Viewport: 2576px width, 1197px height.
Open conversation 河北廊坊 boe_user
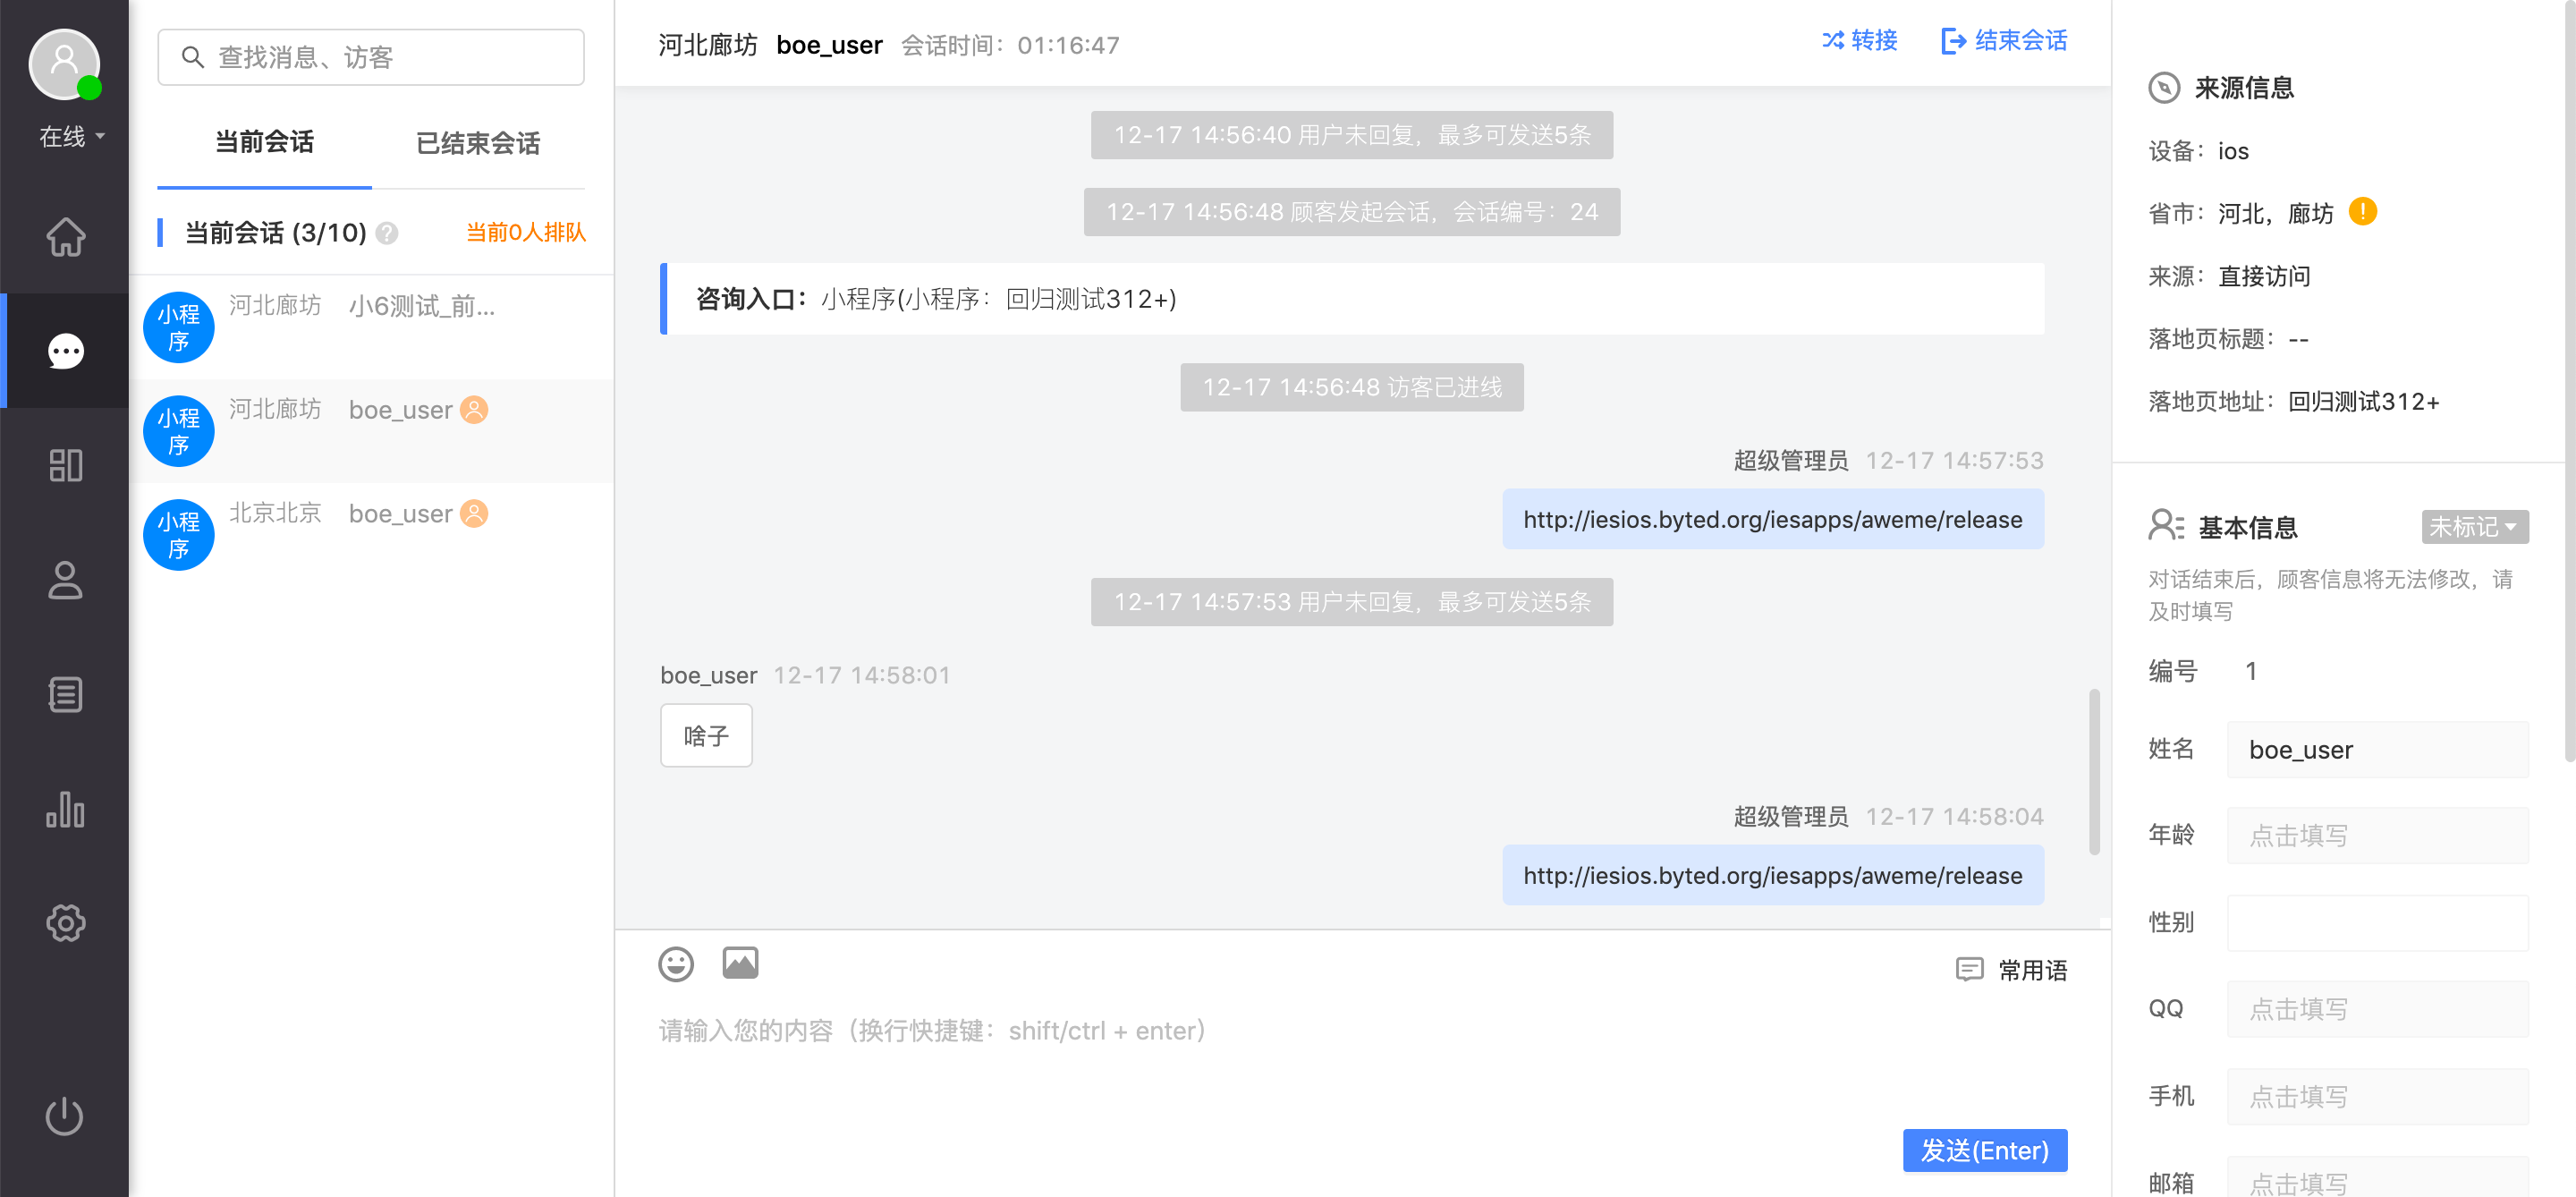[x=371, y=431]
